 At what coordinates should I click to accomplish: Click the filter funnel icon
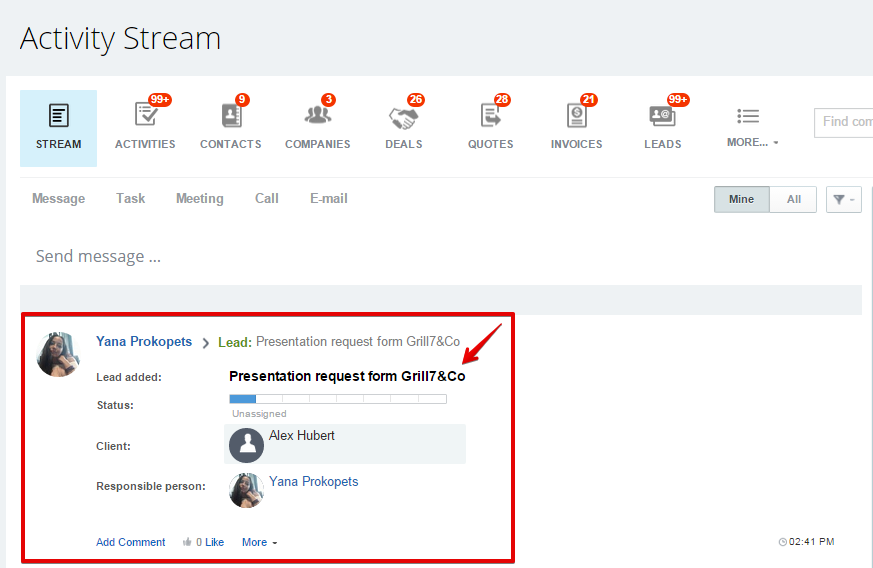click(839, 199)
